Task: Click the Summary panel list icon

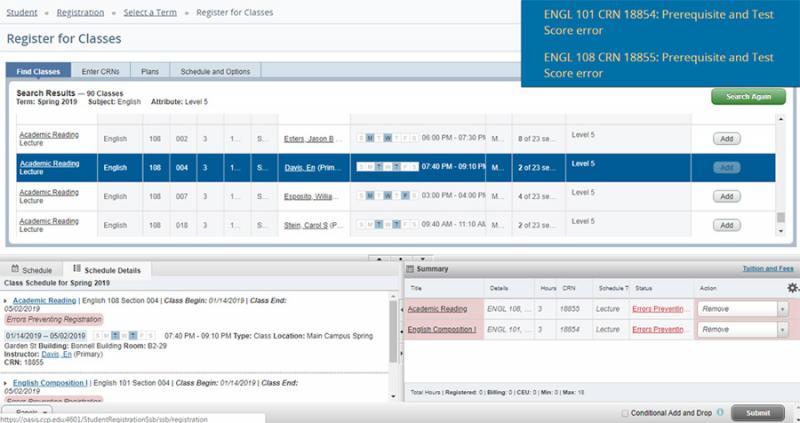Action: (x=410, y=269)
